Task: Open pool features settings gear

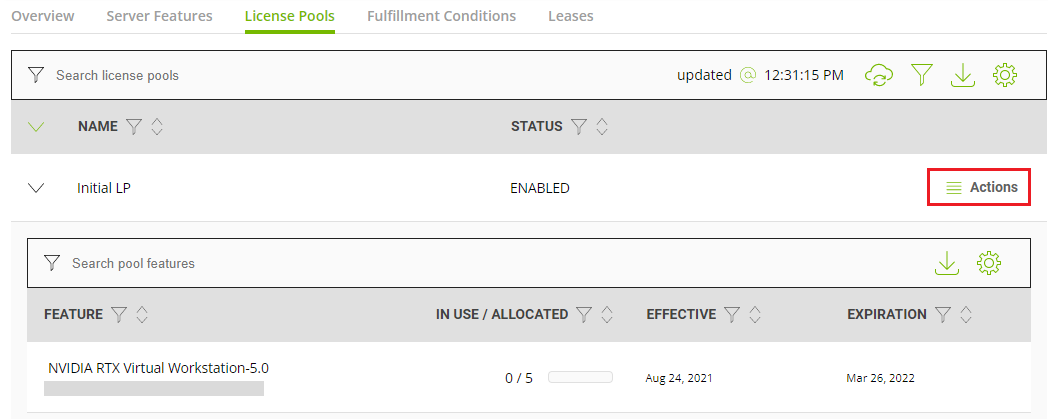Action: click(989, 263)
